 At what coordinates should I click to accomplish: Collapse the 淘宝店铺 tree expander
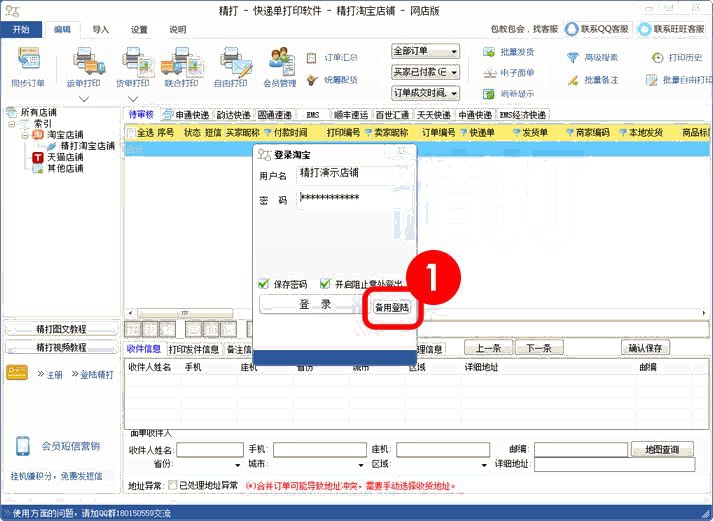[x=25, y=135]
